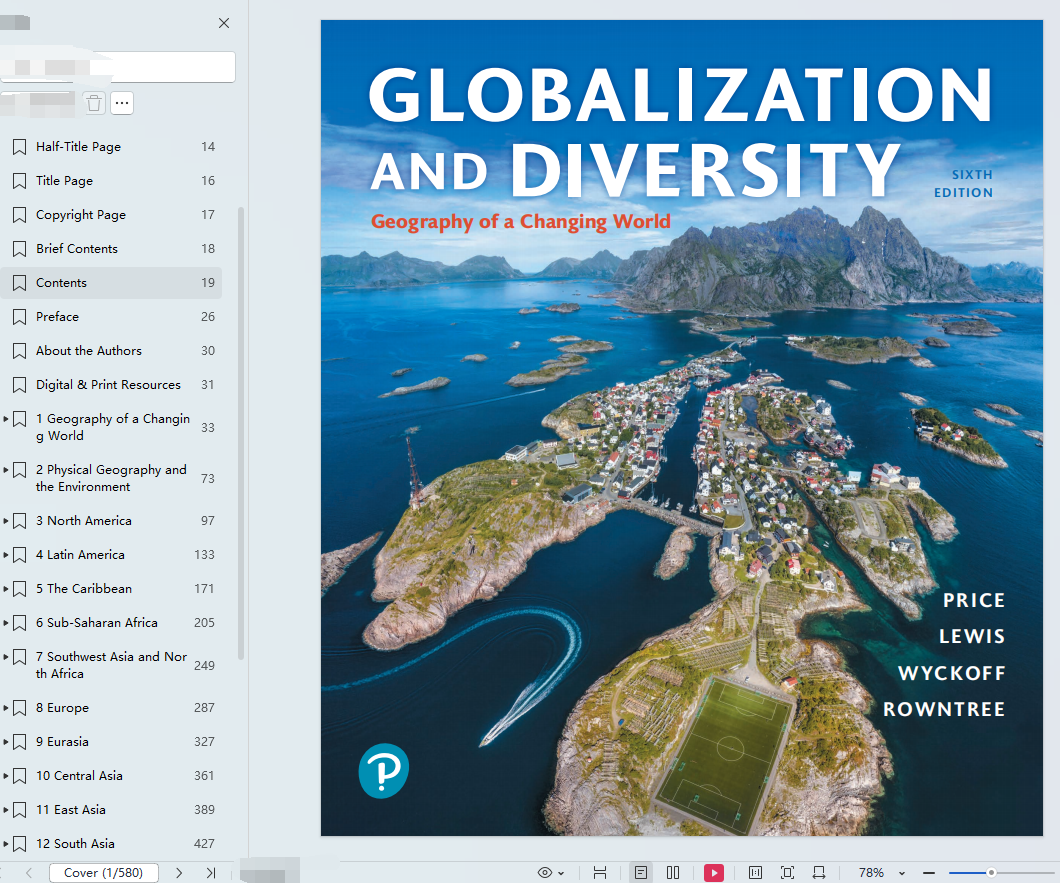Expand the 3 North America chapter
The height and width of the screenshot is (883, 1060).
click(5, 521)
